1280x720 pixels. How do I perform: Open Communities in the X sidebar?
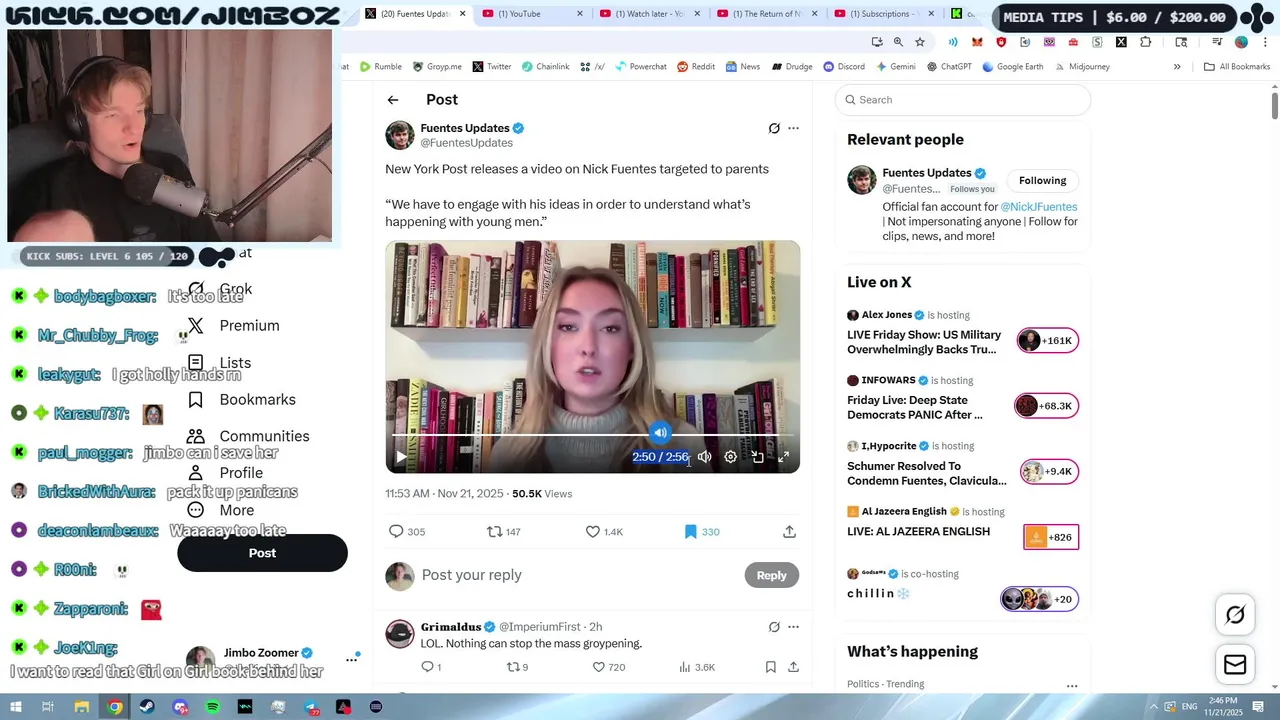[249, 437]
